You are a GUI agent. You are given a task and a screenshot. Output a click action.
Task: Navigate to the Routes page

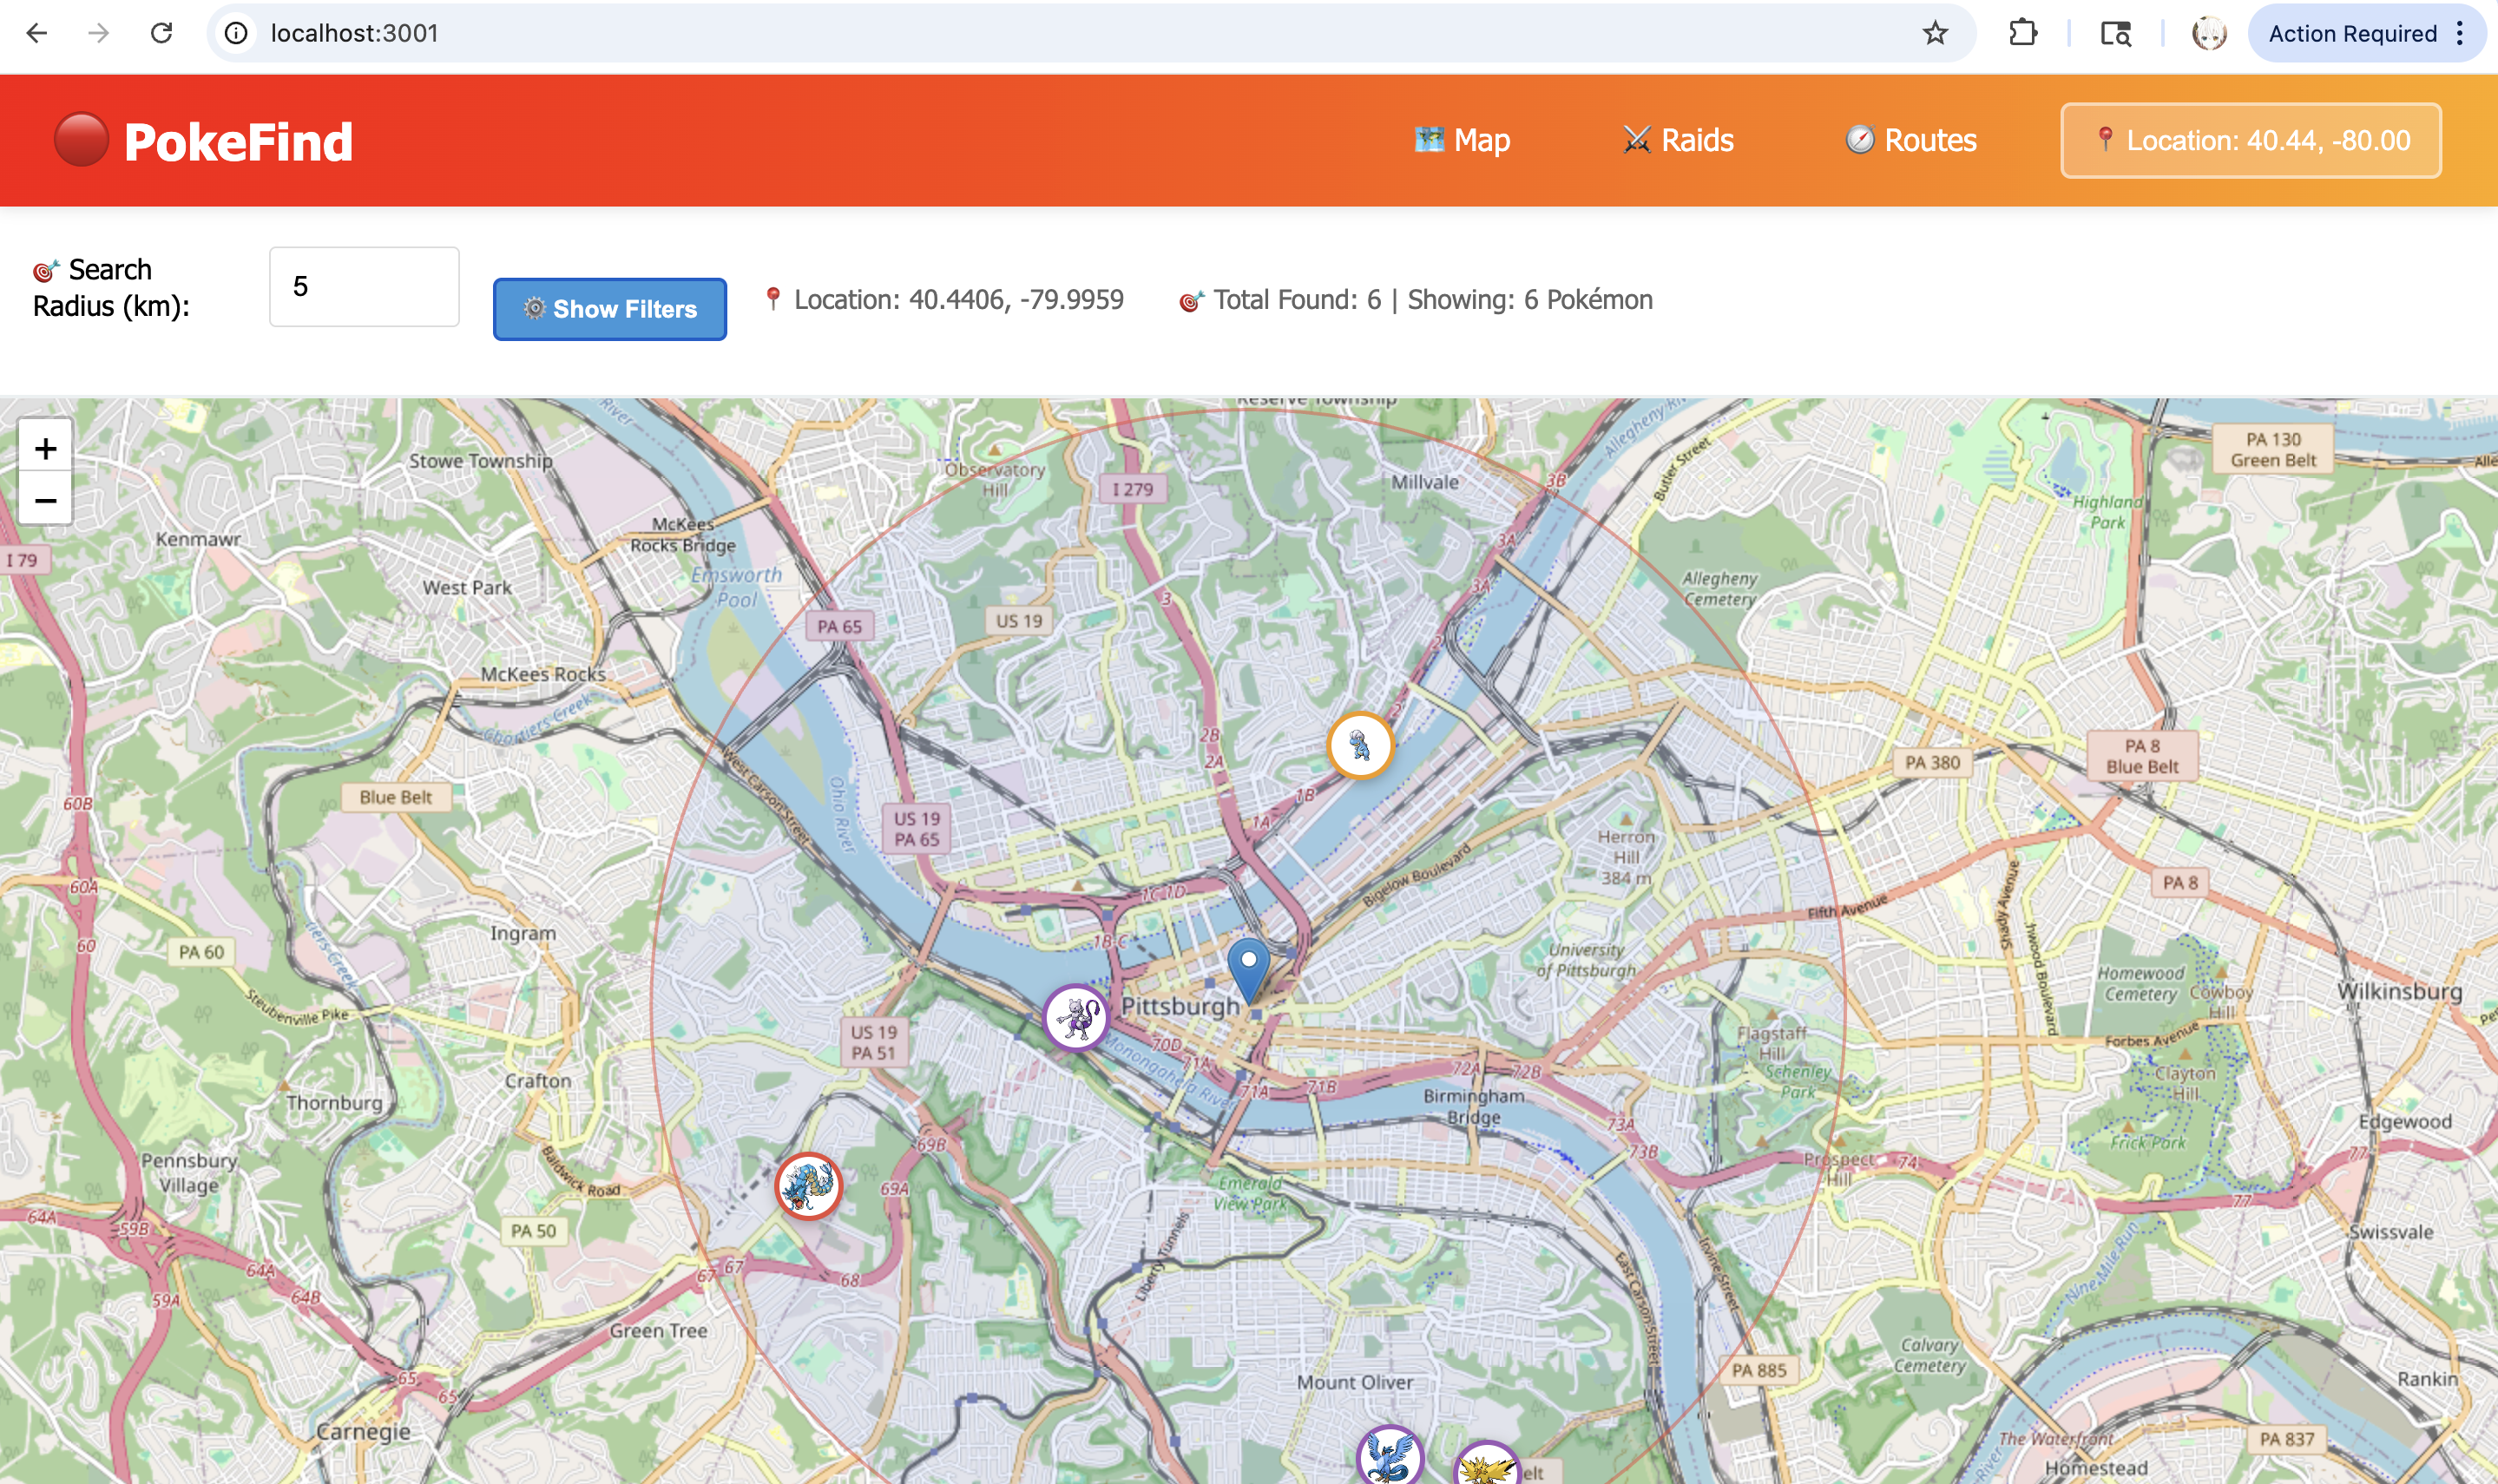point(1911,140)
